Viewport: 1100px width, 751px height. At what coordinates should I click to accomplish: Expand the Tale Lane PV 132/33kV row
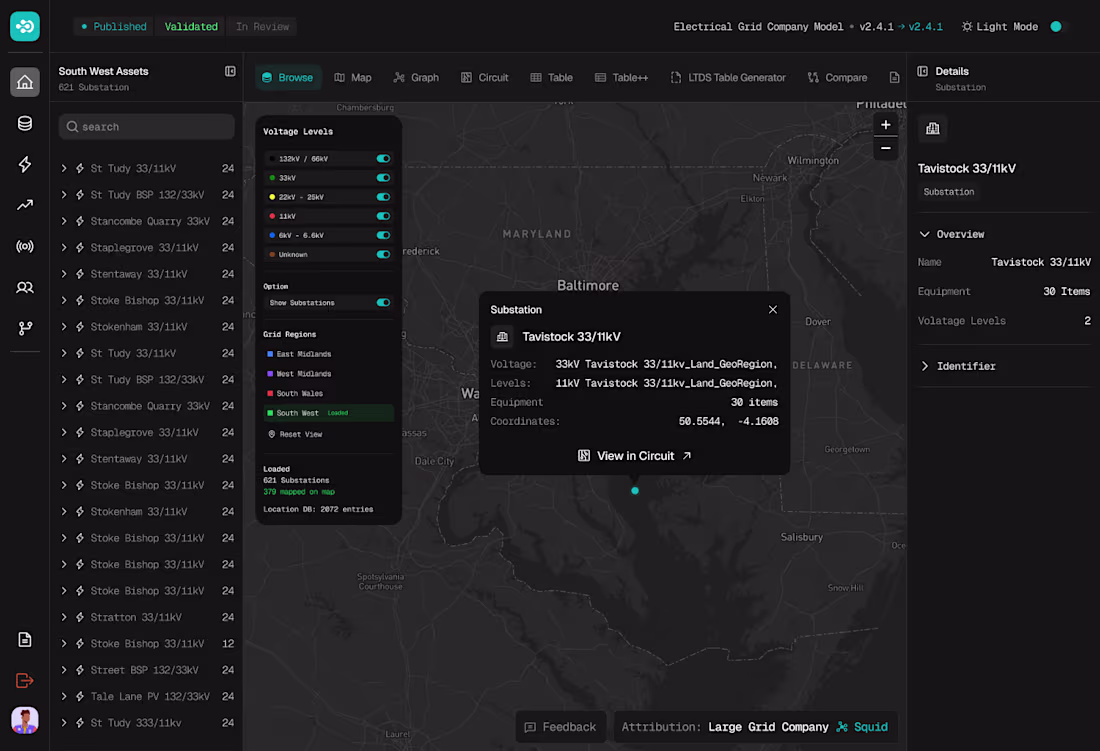click(x=64, y=696)
